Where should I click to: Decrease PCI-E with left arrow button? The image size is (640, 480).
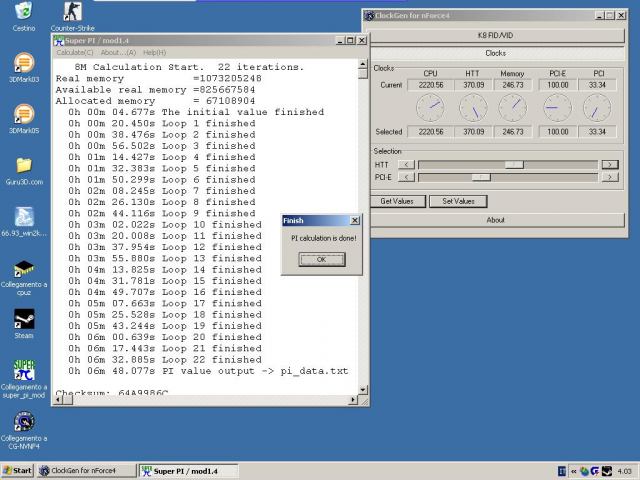[406, 177]
